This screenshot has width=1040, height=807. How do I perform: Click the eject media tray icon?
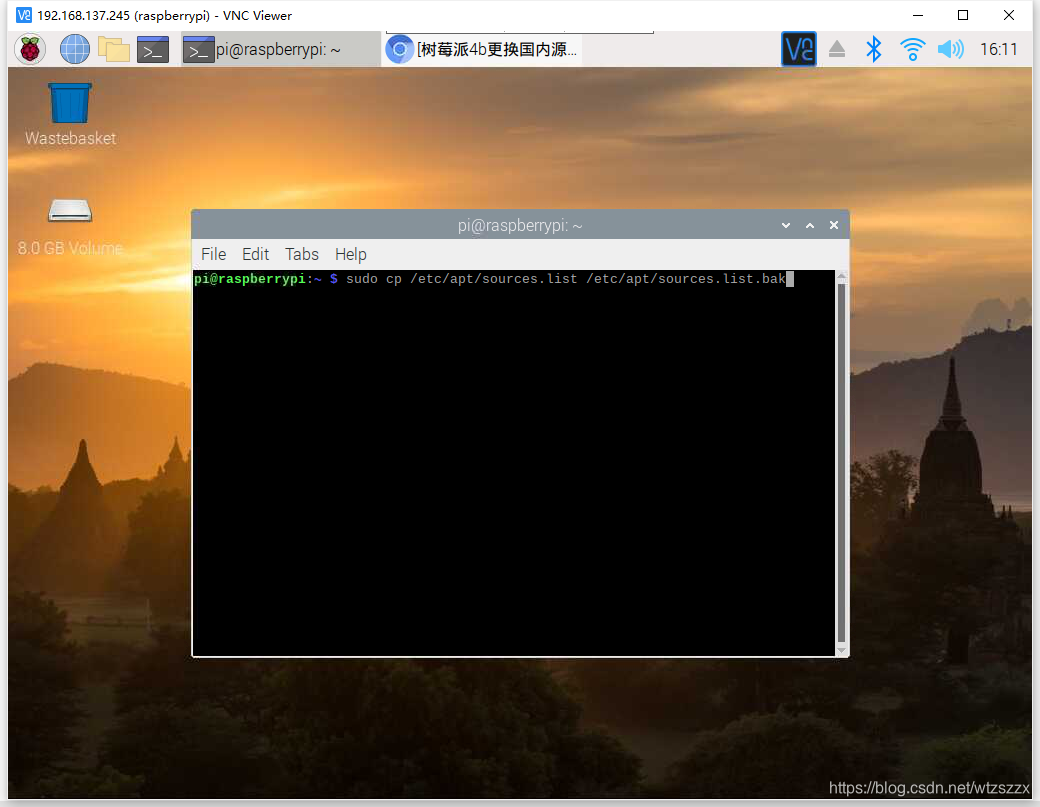[837, 49]
